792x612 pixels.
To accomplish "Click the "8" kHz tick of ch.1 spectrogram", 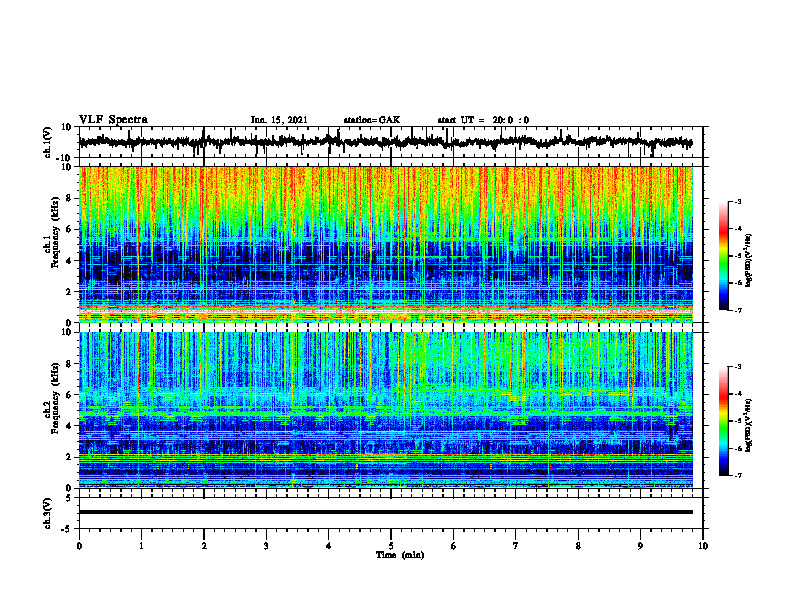I will click(x=70, y=198).
